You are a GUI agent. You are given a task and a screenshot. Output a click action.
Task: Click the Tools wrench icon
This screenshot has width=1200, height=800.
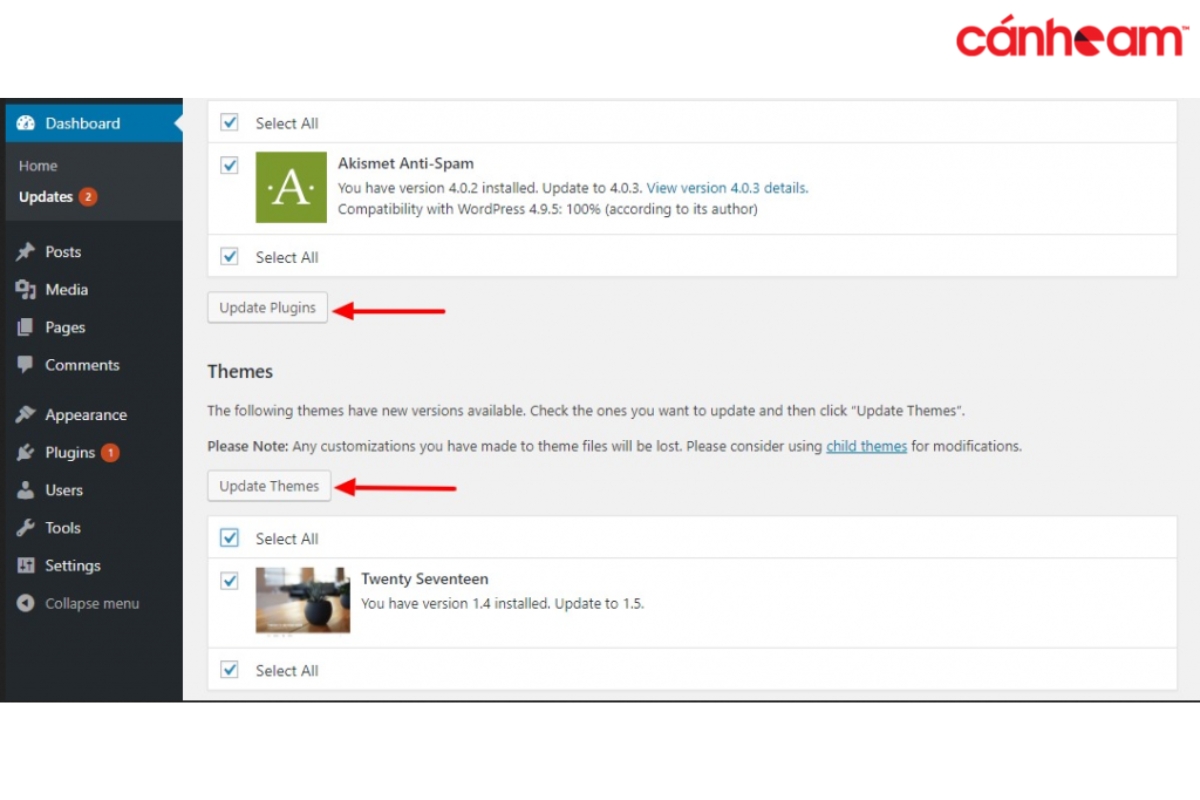[x=26, y=528]
